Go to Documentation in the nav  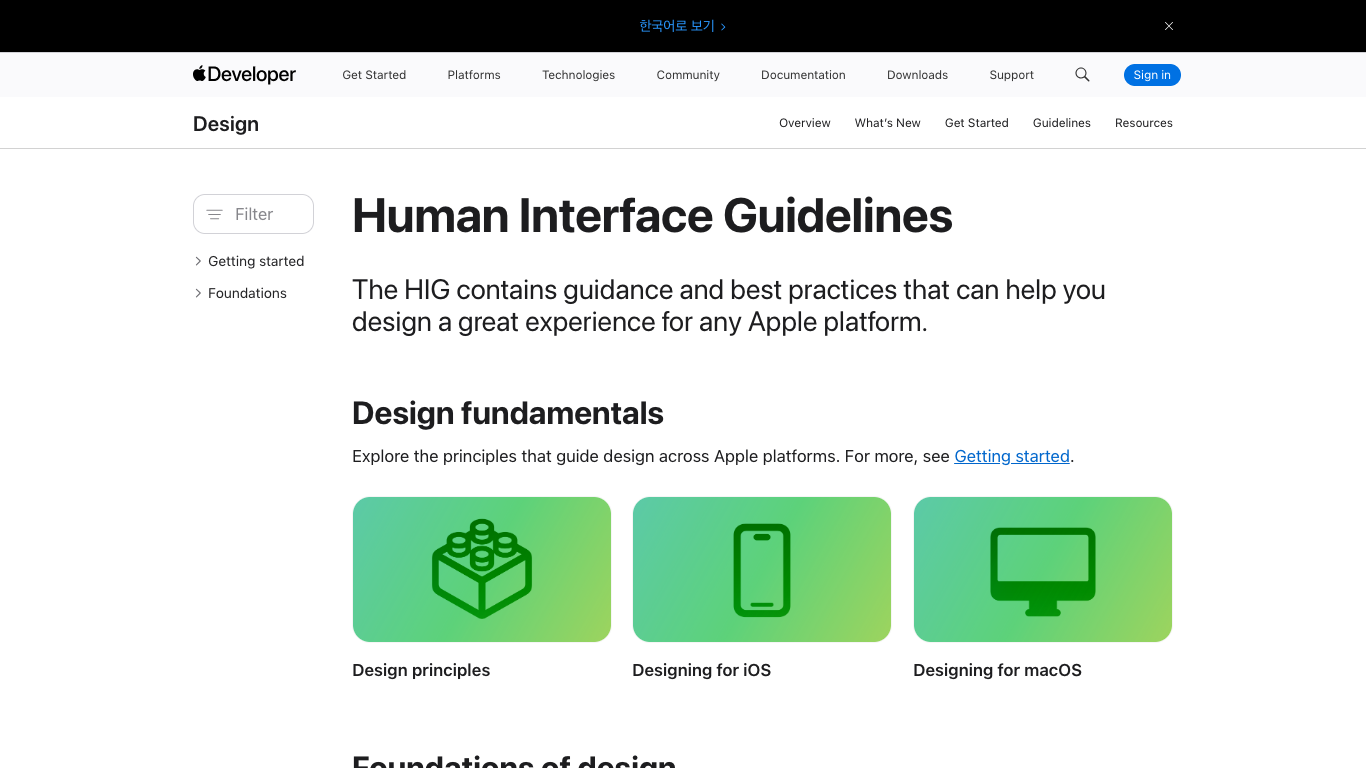[x=803, y=75]
